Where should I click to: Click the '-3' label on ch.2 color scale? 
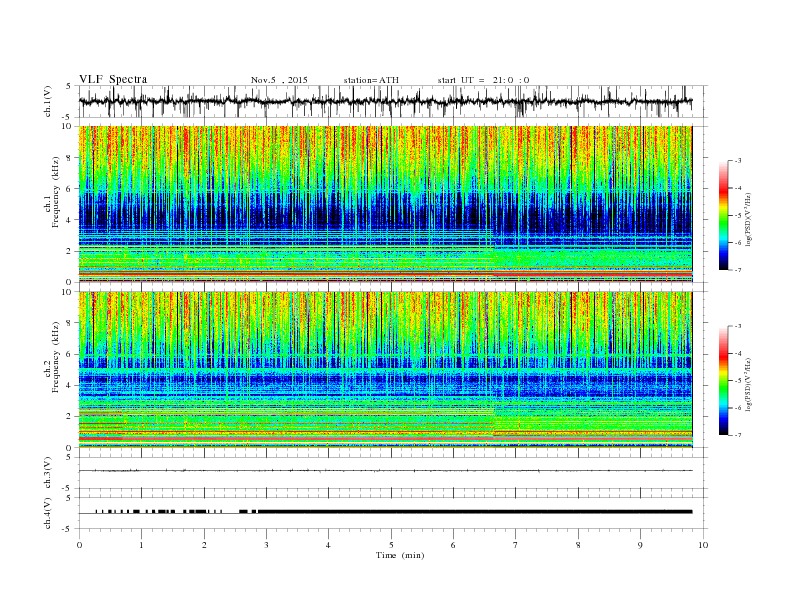tap(738, 326)
